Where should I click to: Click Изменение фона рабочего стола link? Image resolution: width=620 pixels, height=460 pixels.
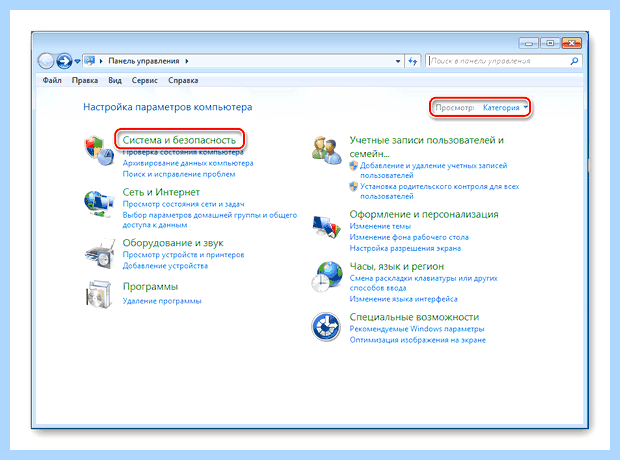pyautogui.click(x=409, y=237)
